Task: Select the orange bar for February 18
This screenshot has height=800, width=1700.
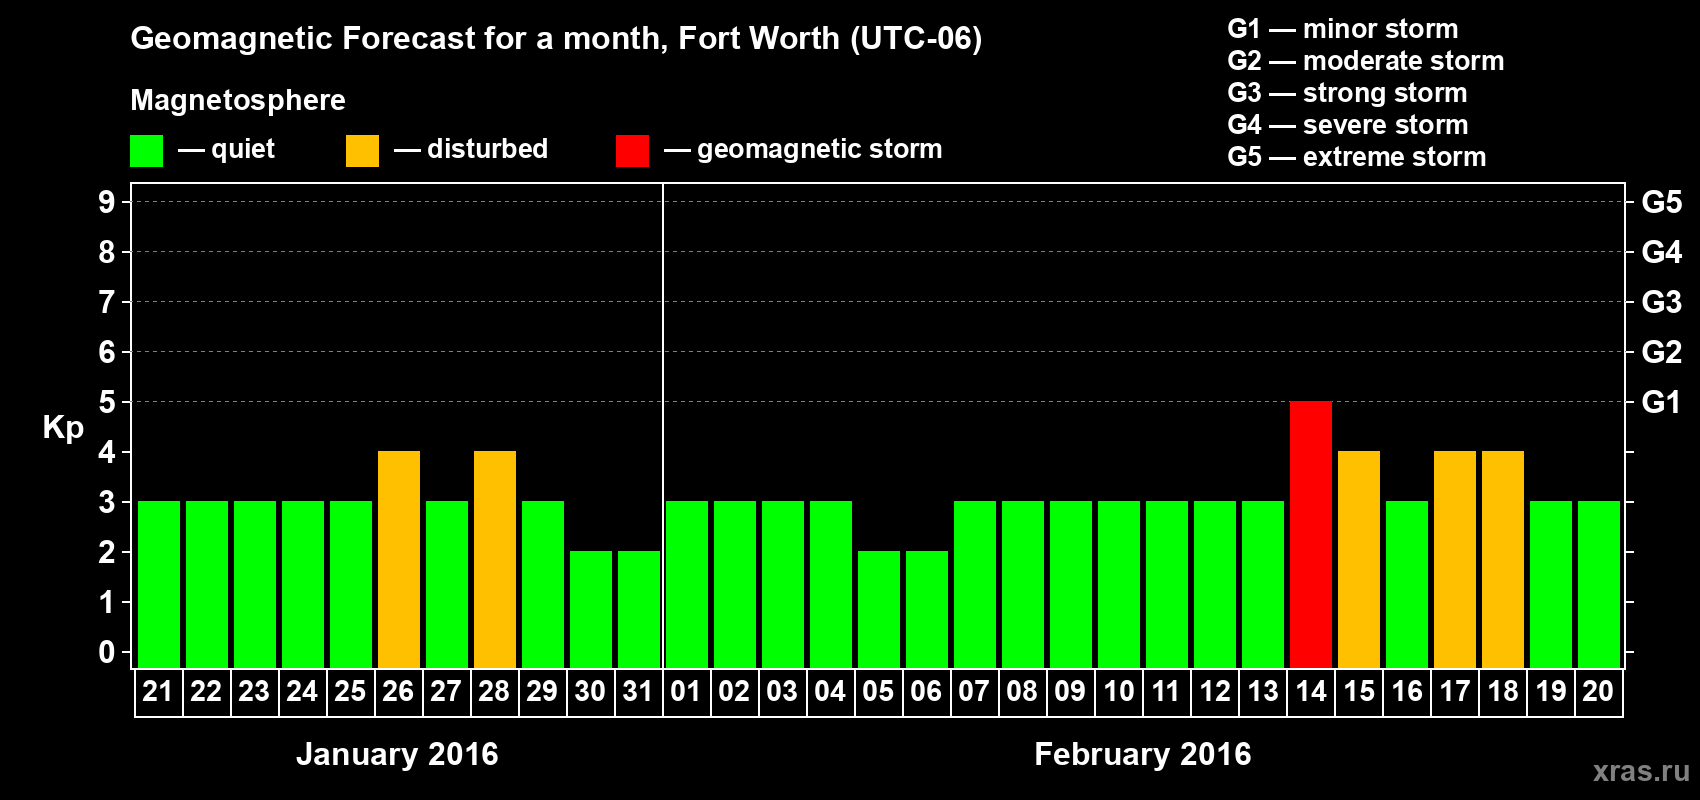Action: (x=1503, y=559)
